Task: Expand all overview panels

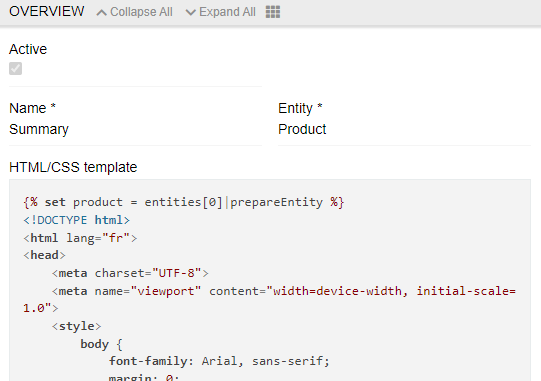Action: click(221, 12)
